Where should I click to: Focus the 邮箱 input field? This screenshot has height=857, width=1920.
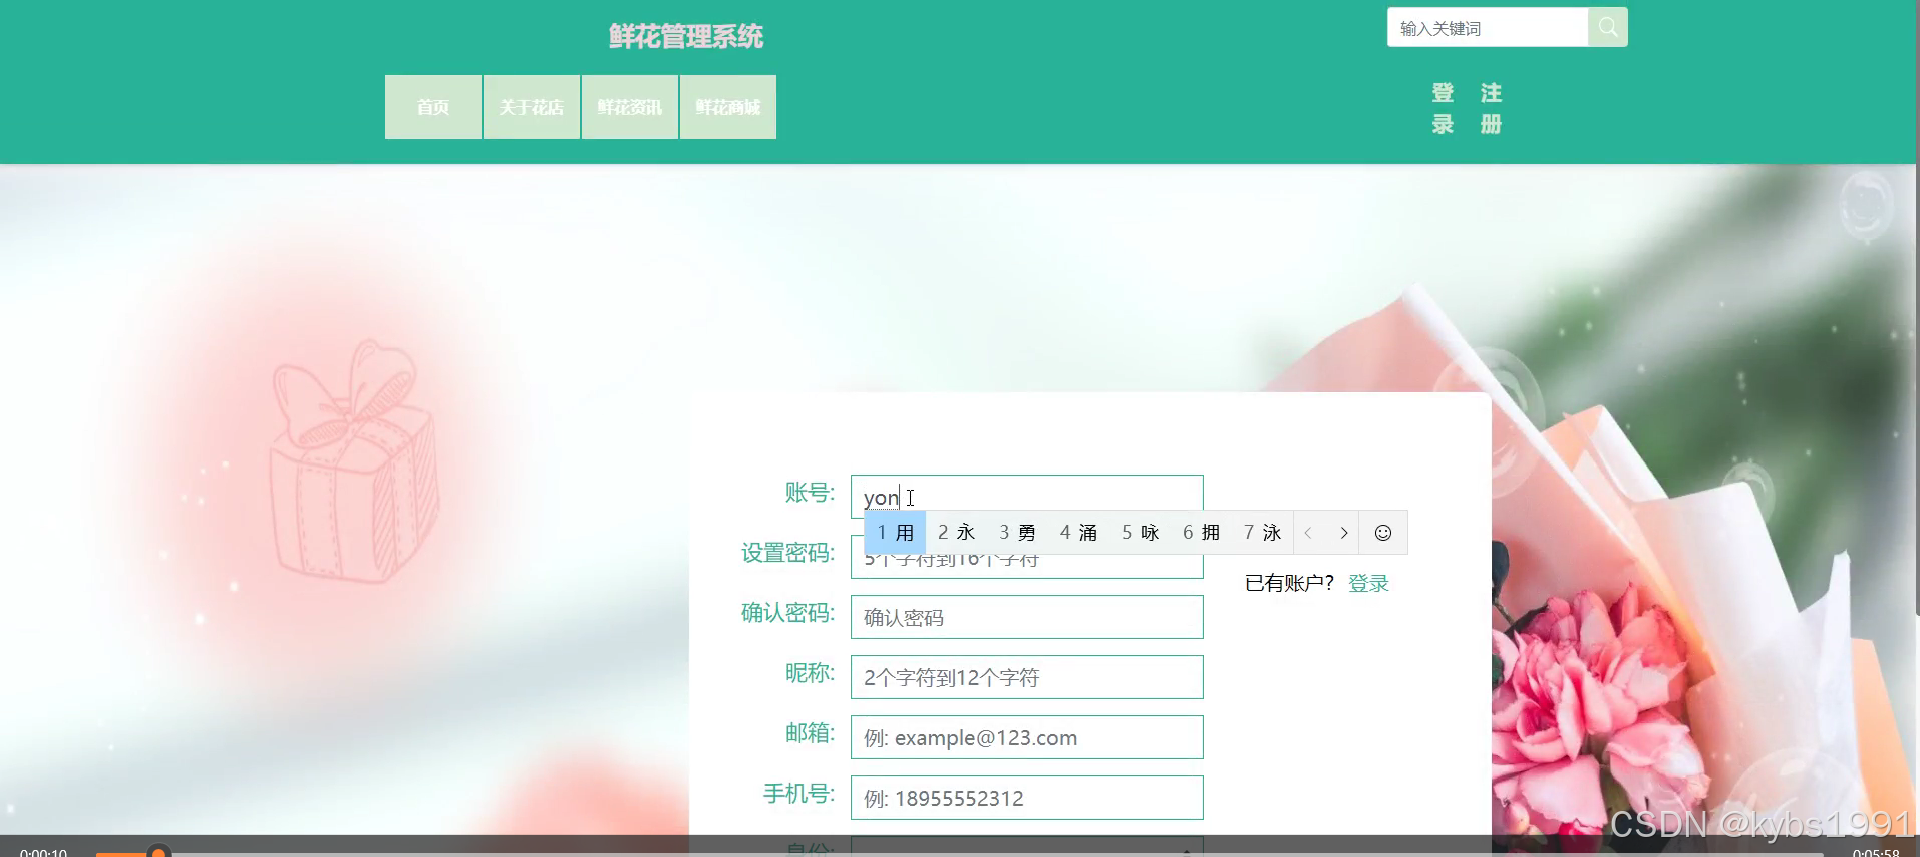[x=1027, y=737]
